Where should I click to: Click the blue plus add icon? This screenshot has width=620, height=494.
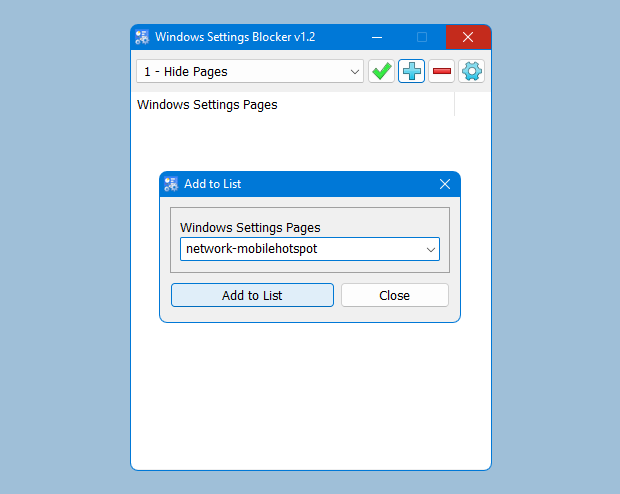[x=411, y=72]
